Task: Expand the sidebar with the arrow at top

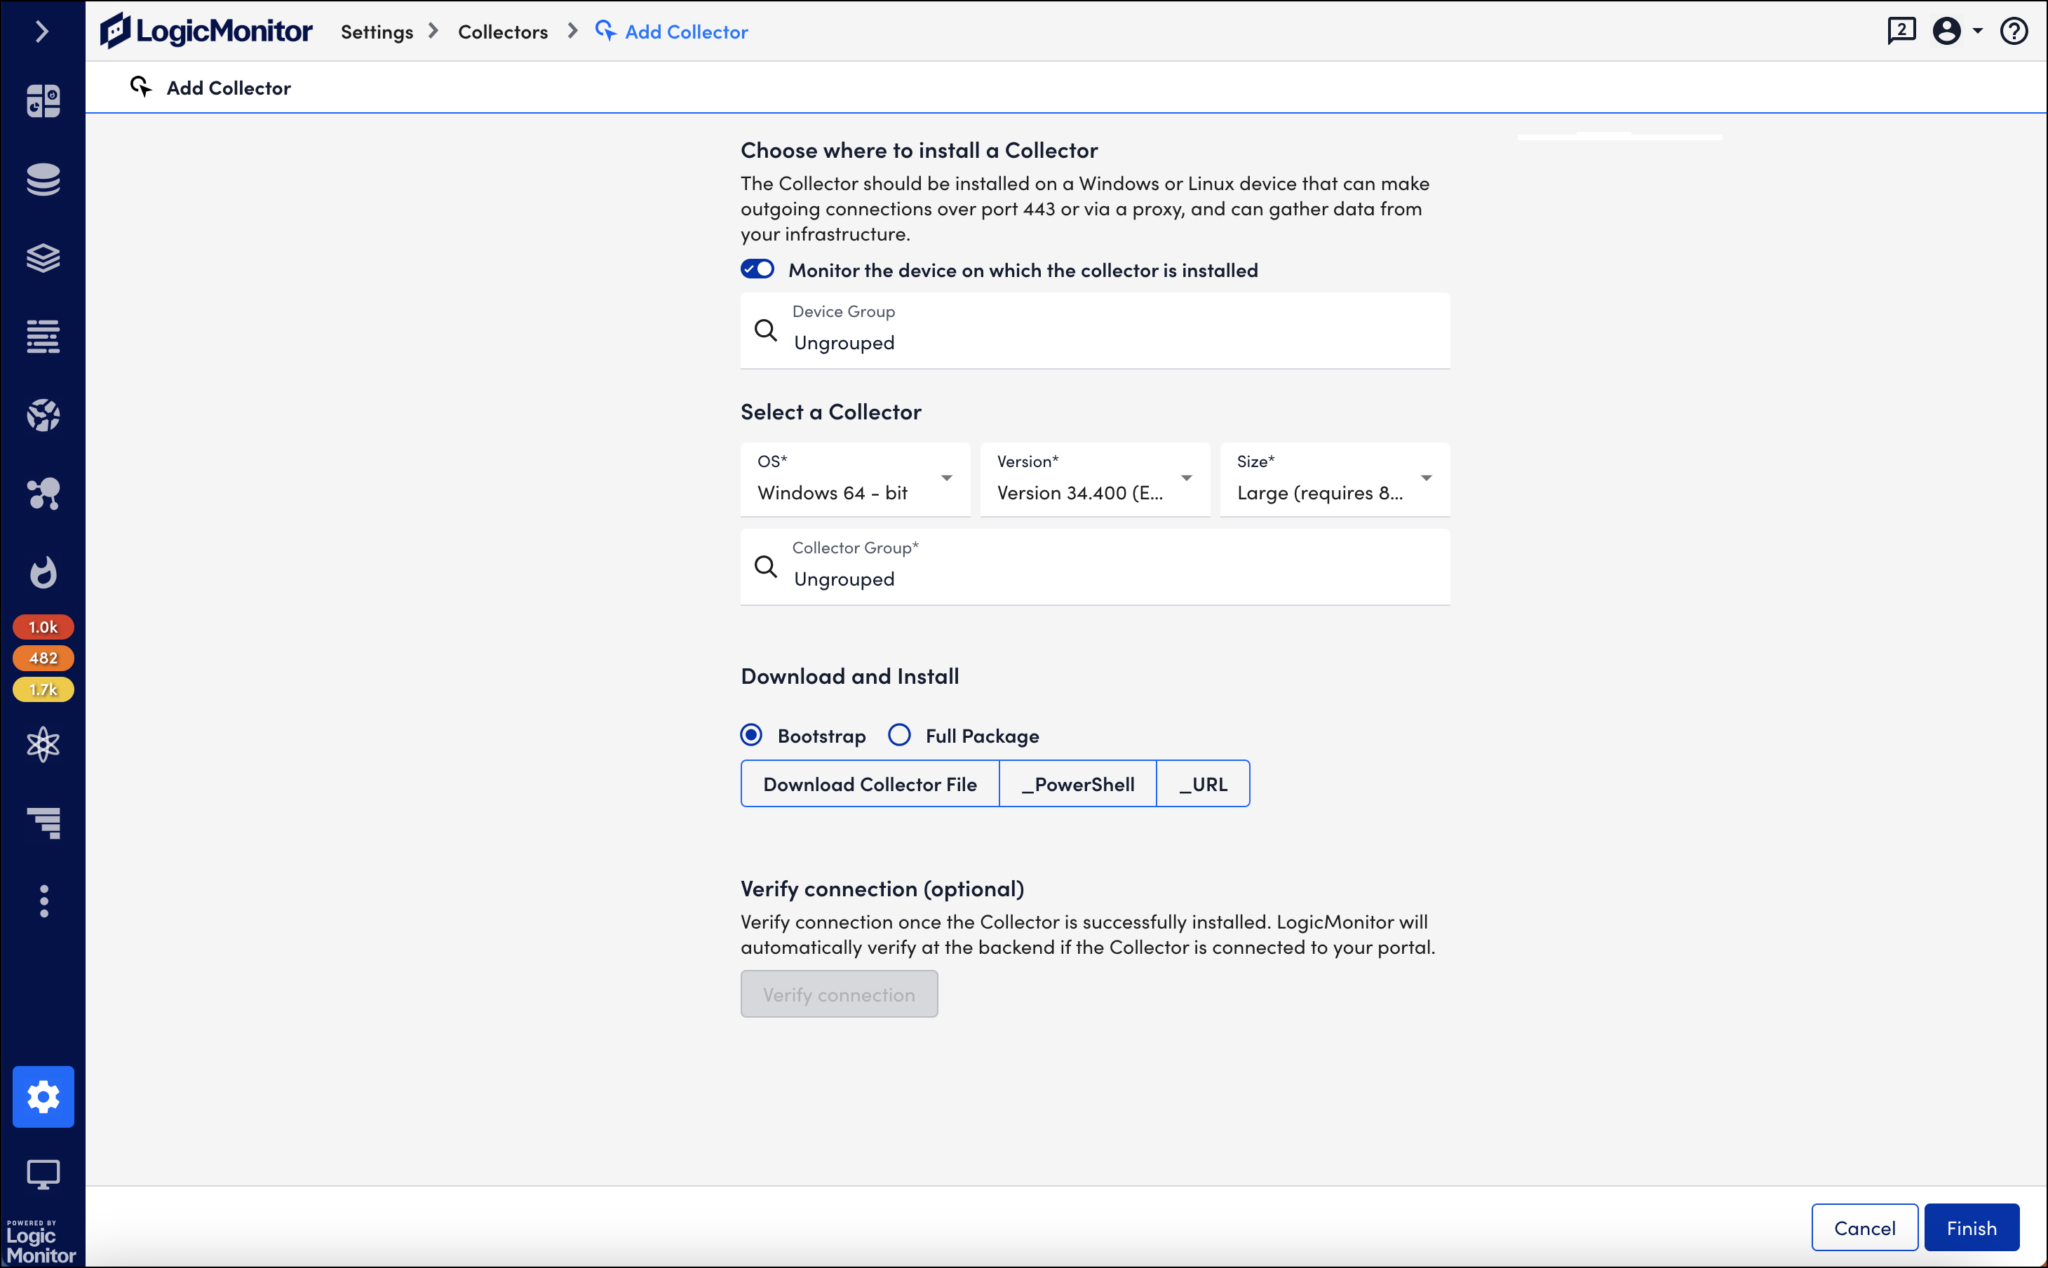Action: coord(41,31)
